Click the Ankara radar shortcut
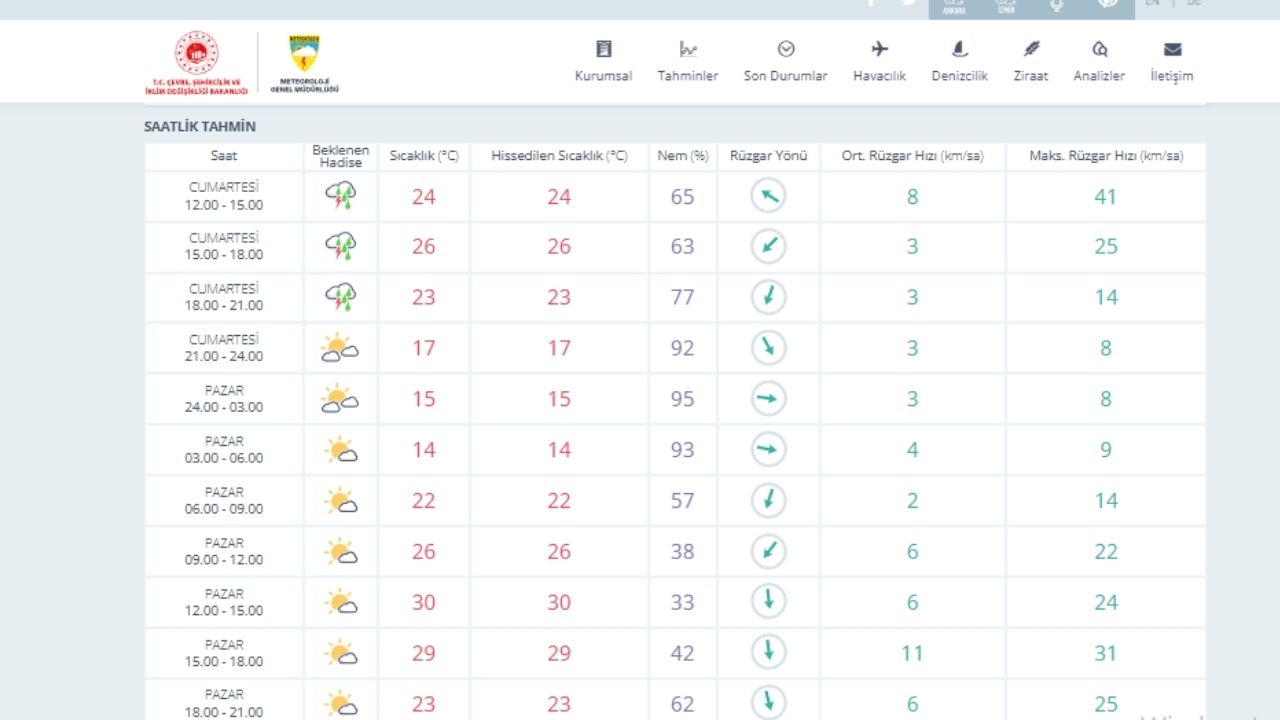Viewport: 1280px width, 720px height. click(954, 6)
